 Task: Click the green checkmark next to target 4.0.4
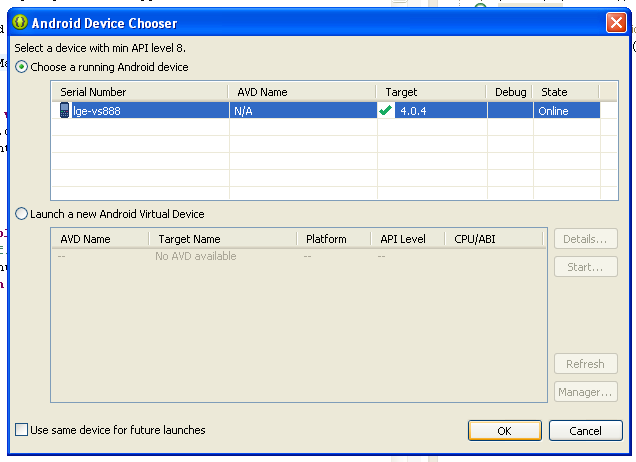click(385, 110)
